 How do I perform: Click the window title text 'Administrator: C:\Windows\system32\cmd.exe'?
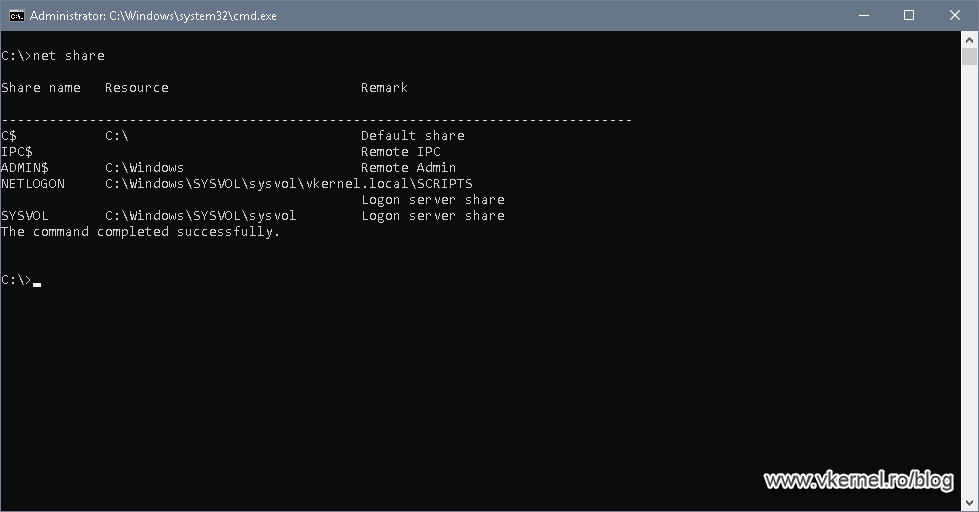[153, 16]
